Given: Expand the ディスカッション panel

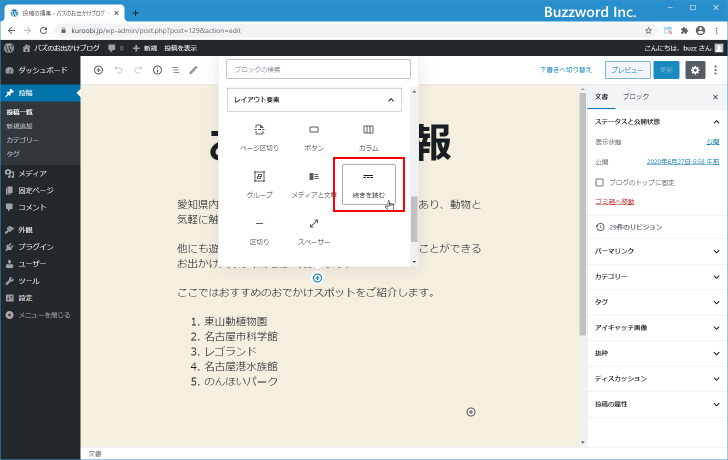Looking at the screenshot, I should coord(657,379).
